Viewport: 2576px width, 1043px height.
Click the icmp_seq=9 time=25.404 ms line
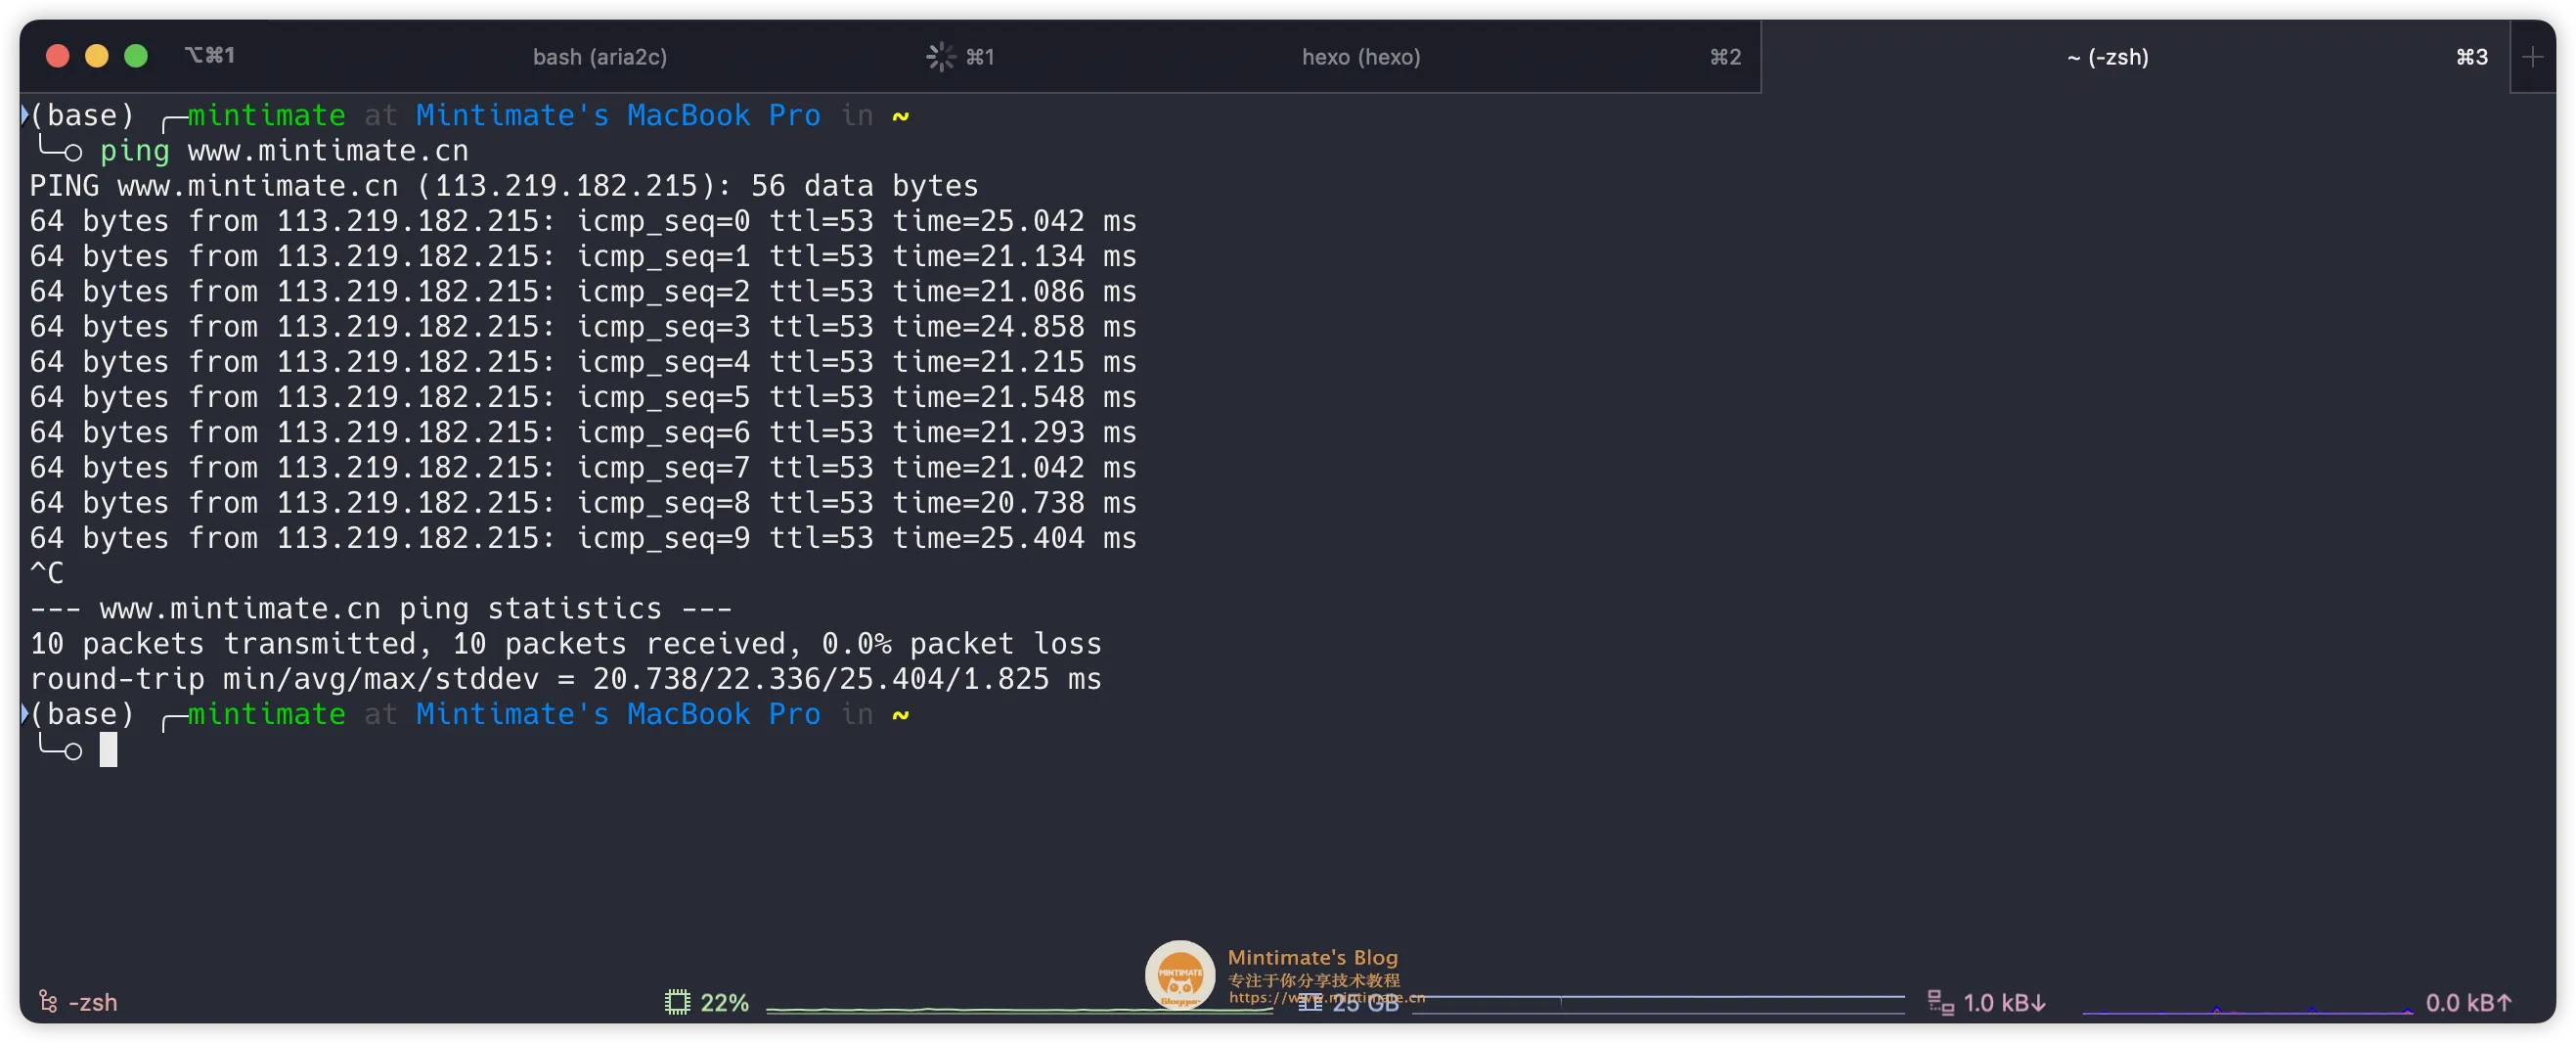tap(582, 538)
